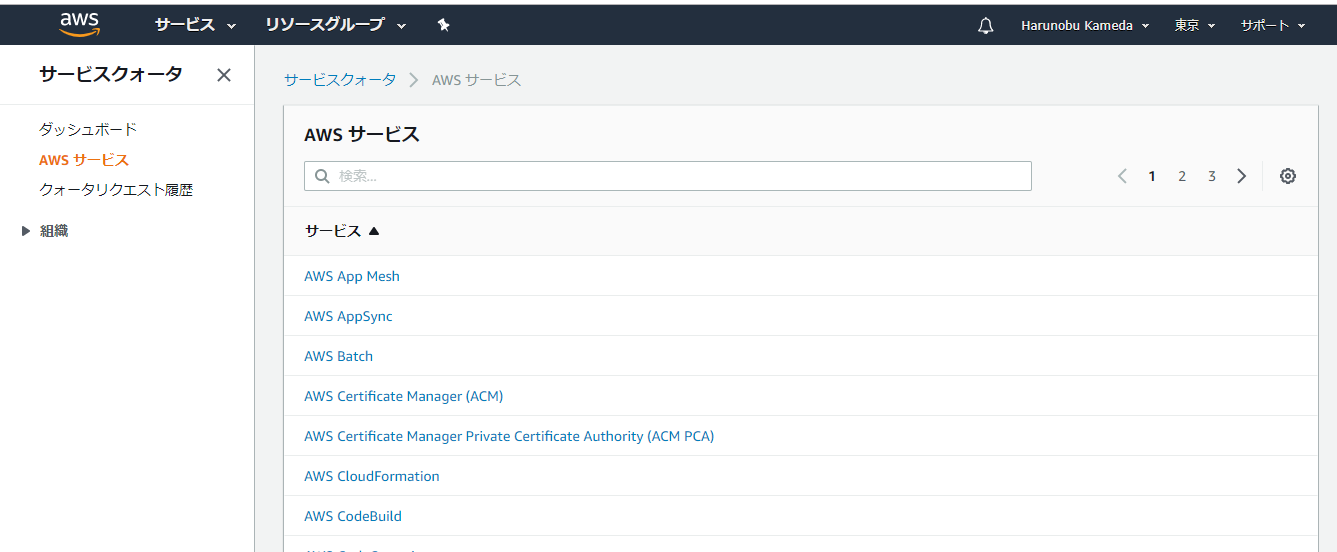Image resolution: width=1337 pixels, height=552 pixels.
Task: Click the サービスクォータ sidebar title
Action: pos(111,74)
